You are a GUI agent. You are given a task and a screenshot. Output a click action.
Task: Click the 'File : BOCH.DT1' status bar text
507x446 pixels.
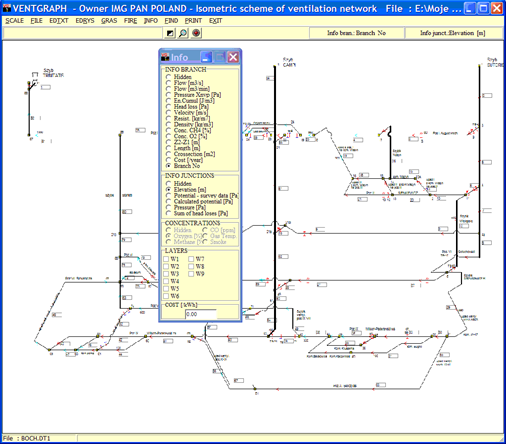26,438
